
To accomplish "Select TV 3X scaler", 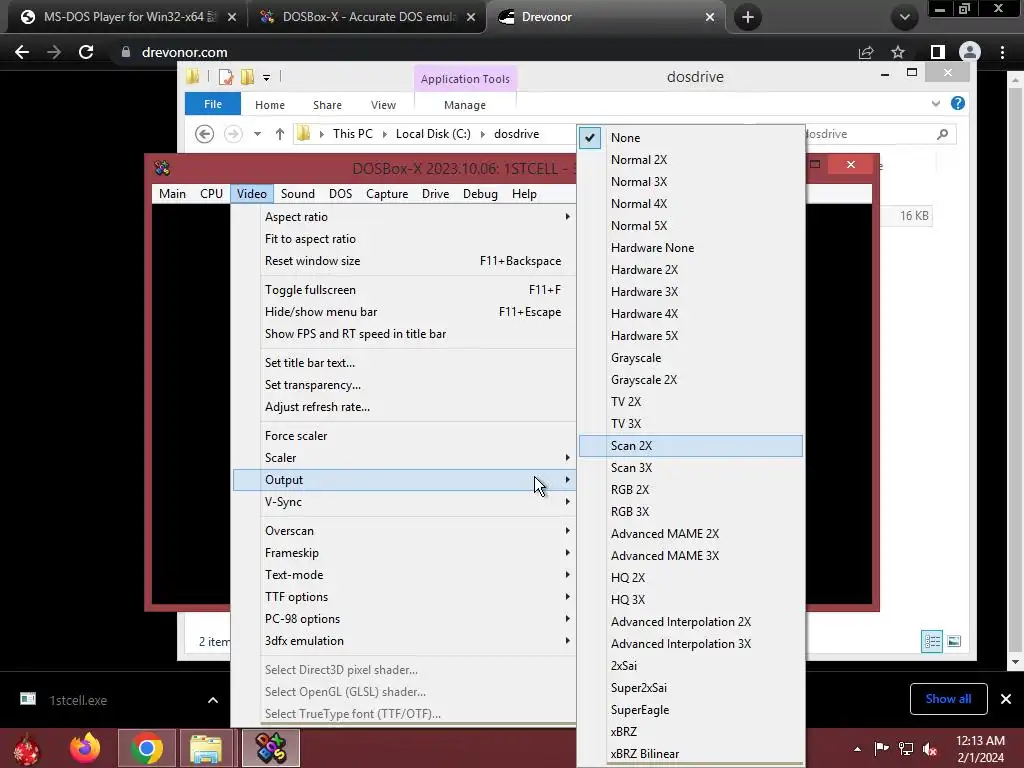I will [x=691, y=424].
